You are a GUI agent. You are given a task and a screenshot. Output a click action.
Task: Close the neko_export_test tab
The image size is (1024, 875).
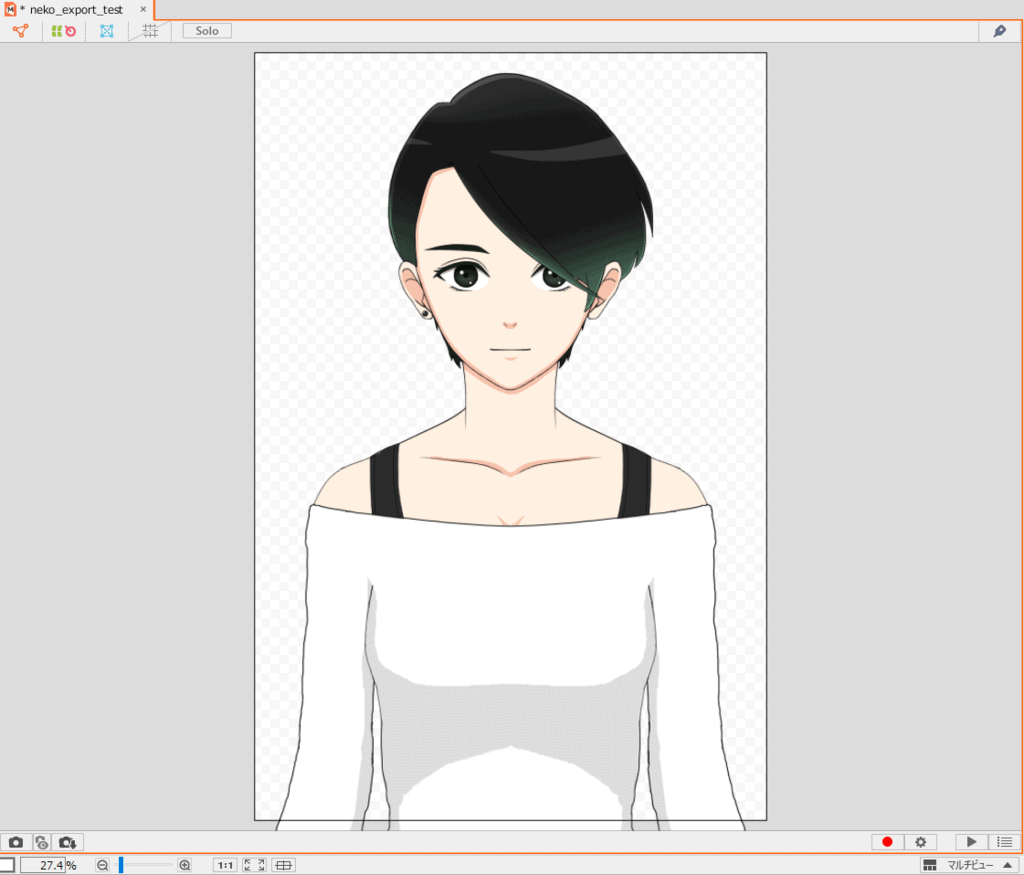[143, 9]
